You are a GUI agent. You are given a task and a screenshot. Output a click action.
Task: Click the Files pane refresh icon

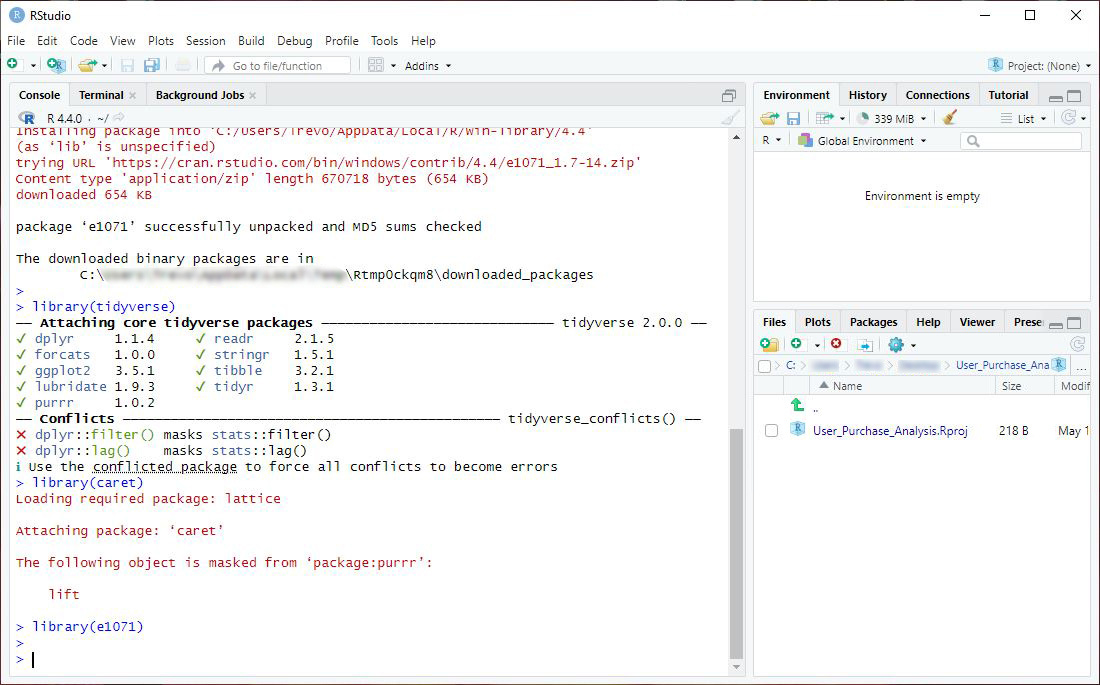[x=1078, y=344]
